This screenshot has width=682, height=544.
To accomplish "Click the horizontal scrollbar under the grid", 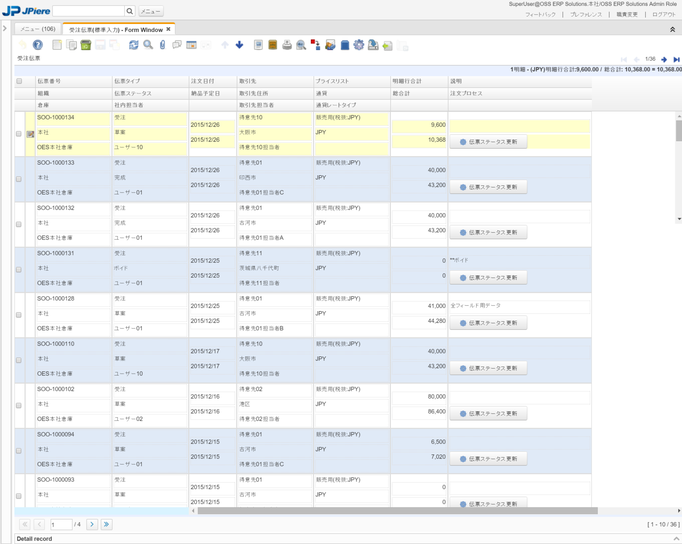I will coord(398,511).
